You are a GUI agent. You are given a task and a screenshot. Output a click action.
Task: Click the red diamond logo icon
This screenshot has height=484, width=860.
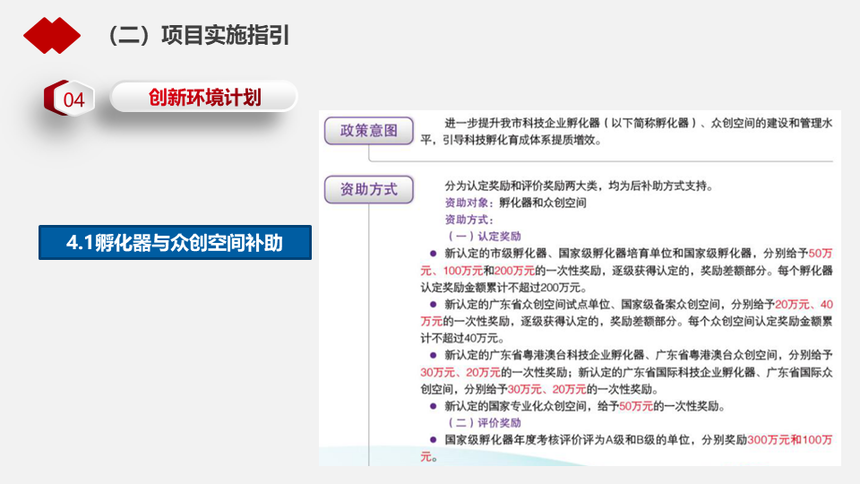[52, 36]
